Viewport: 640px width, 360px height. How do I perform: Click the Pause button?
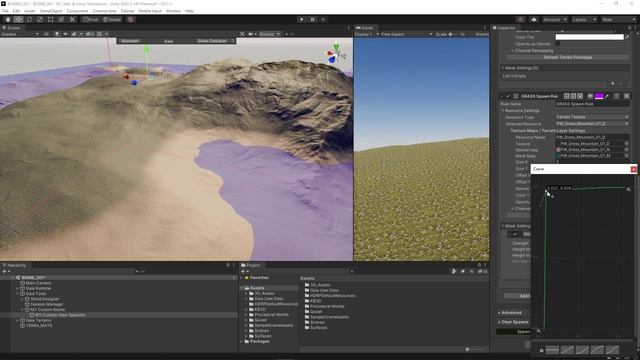313,19
